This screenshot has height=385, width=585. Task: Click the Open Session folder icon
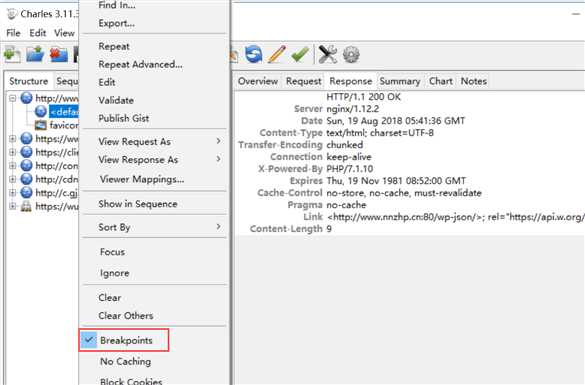tap(35, 55)
